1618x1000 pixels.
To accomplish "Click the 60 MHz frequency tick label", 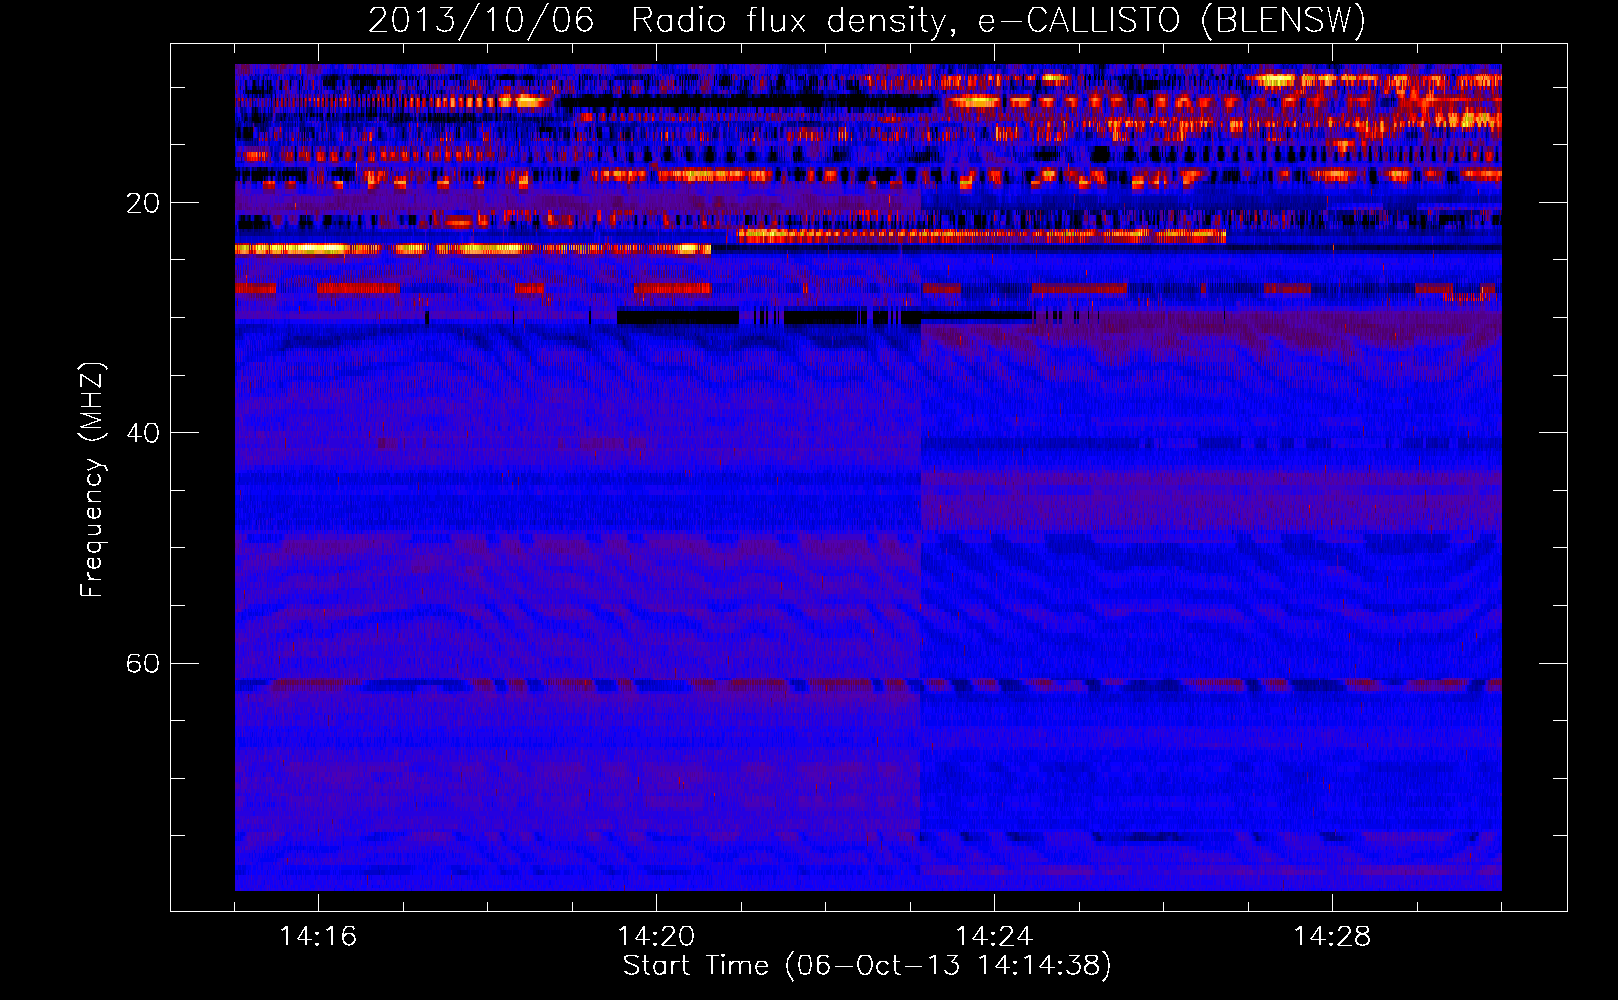I will [x=143, y=664].
